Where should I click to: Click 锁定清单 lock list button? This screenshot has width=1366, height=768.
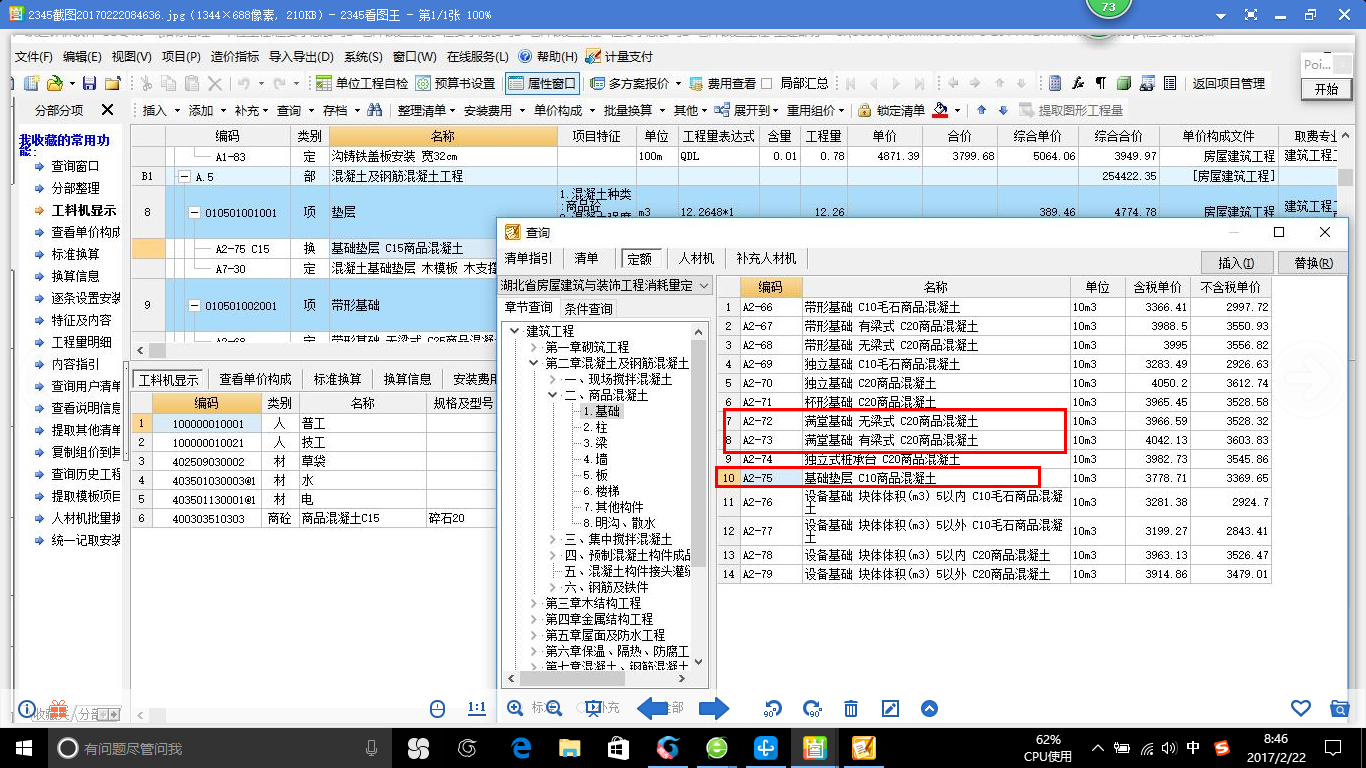pyautogui.click(x=892, y=110)
